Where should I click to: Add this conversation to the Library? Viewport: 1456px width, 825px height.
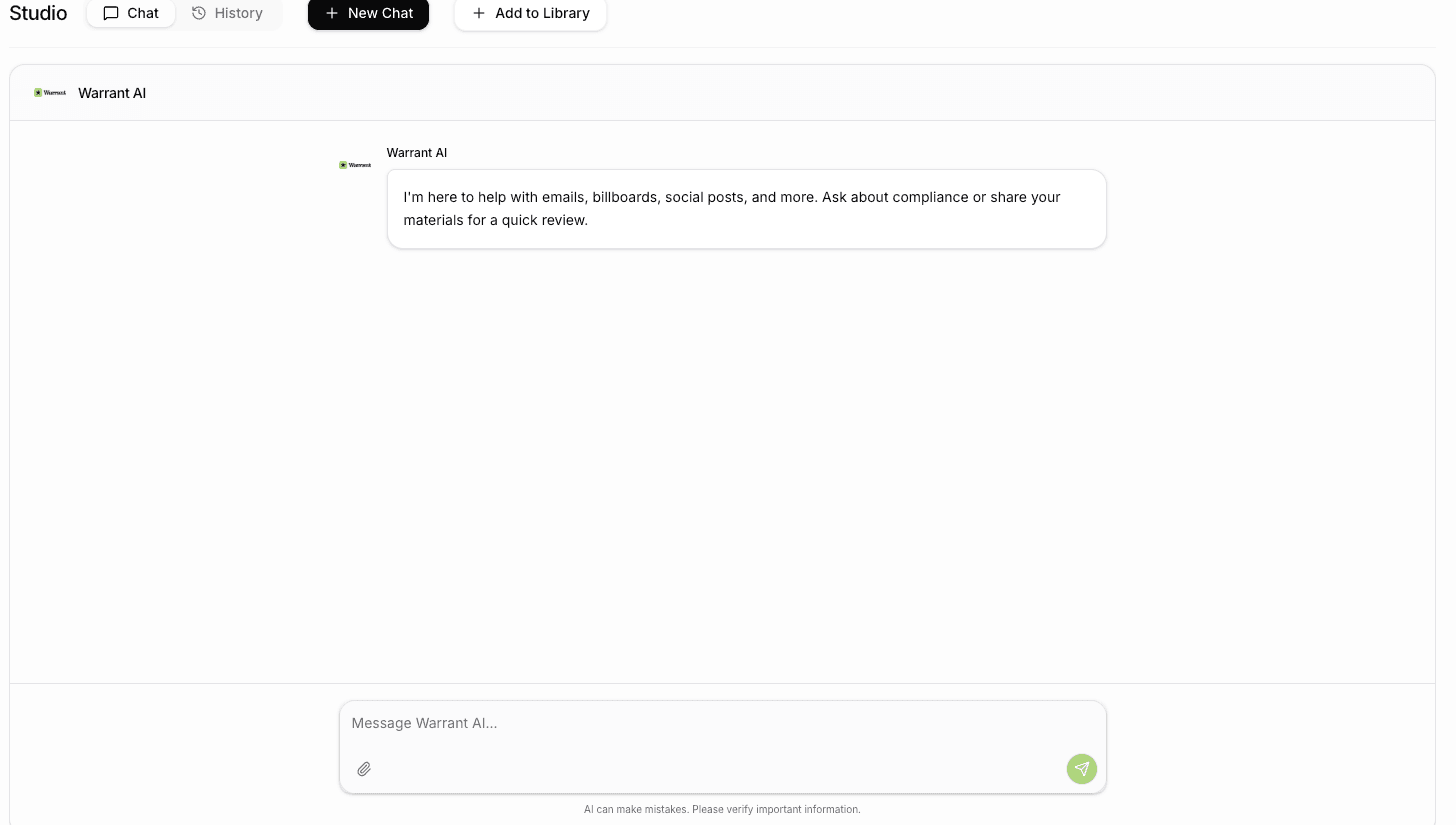(x=530, y=13)
